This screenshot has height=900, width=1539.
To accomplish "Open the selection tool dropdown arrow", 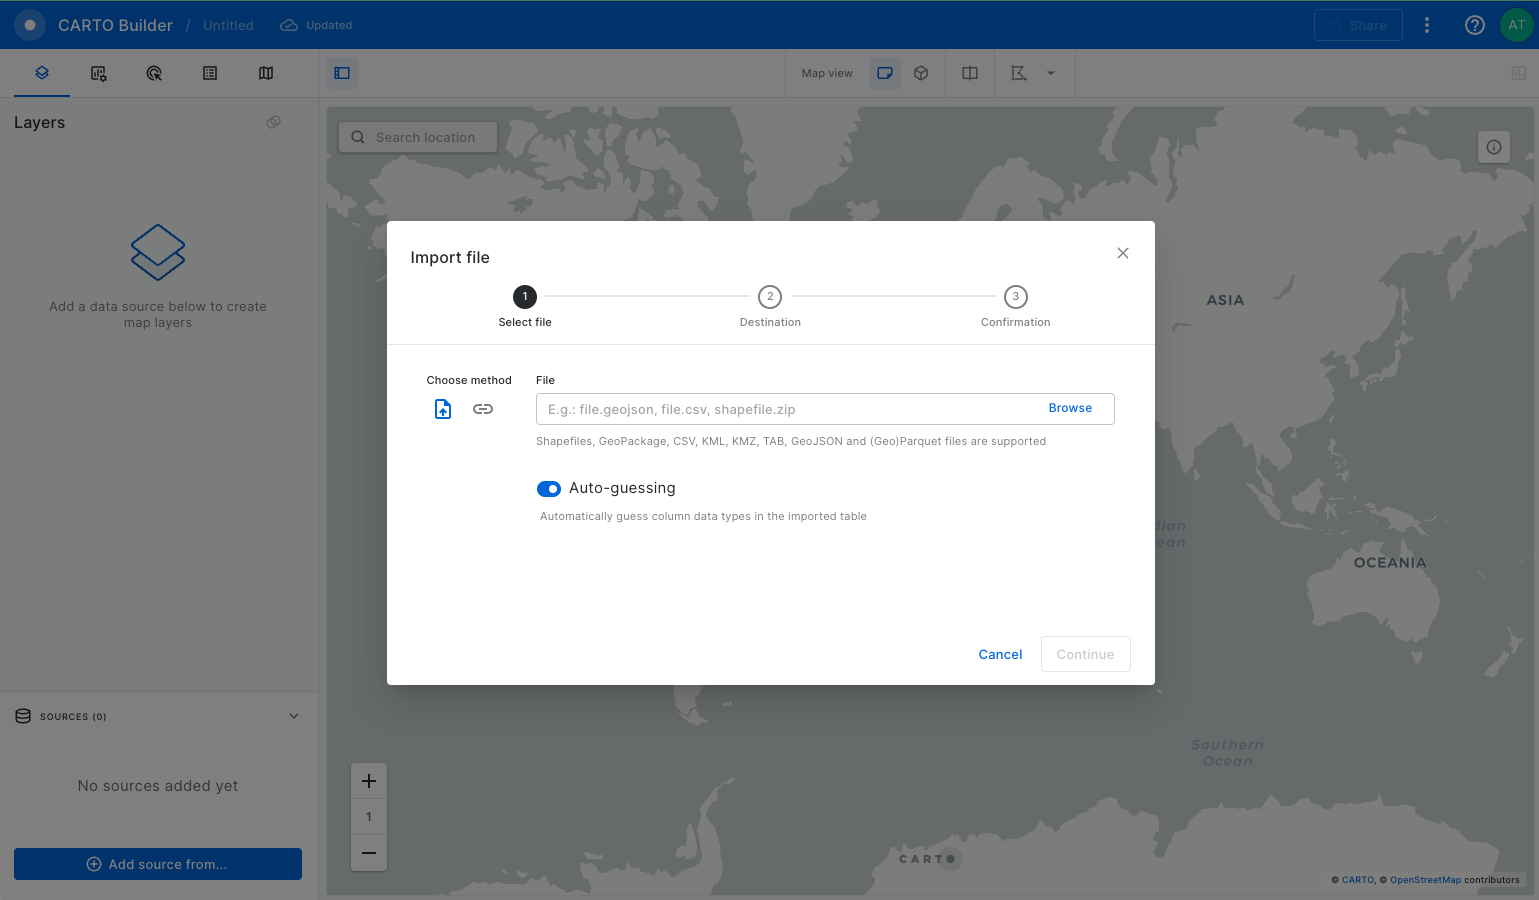I will (1051, 73).
